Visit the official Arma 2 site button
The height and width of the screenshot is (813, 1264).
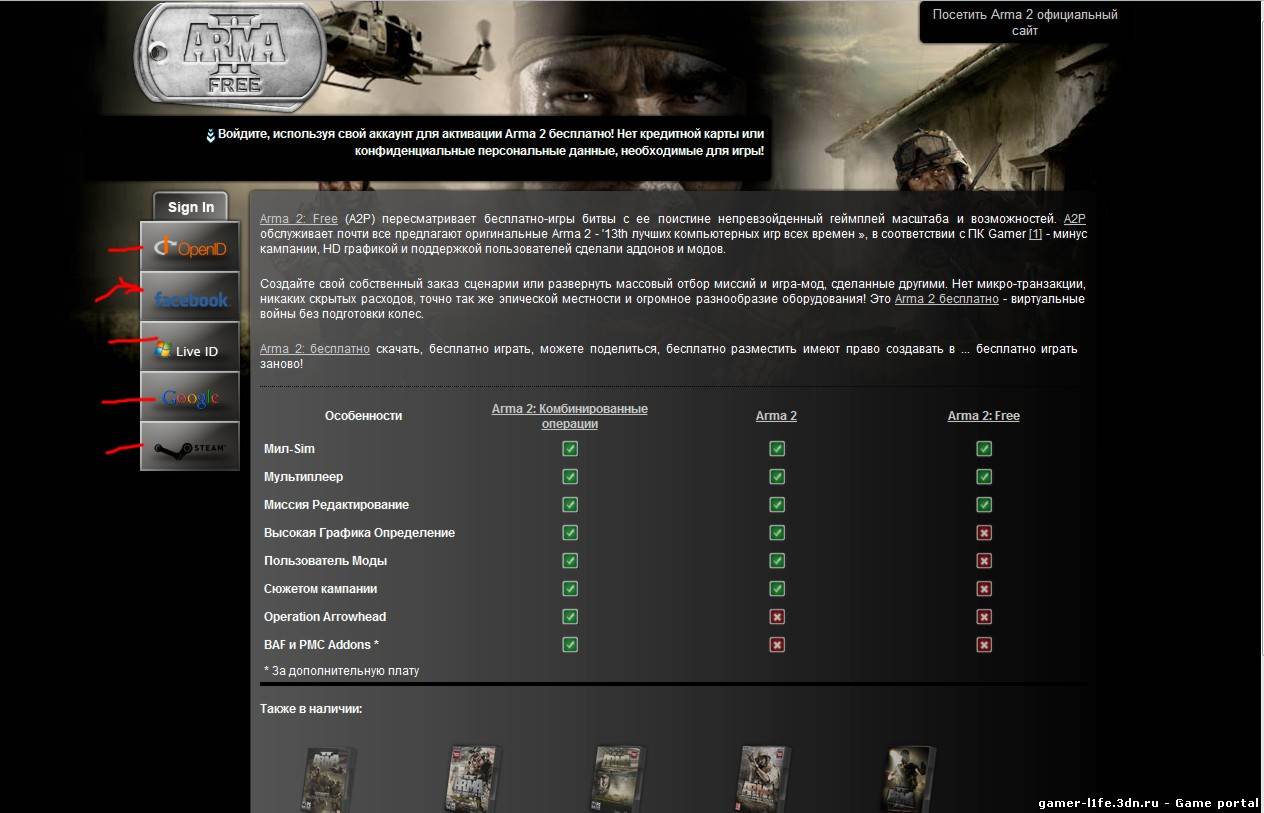[1025, 22]
